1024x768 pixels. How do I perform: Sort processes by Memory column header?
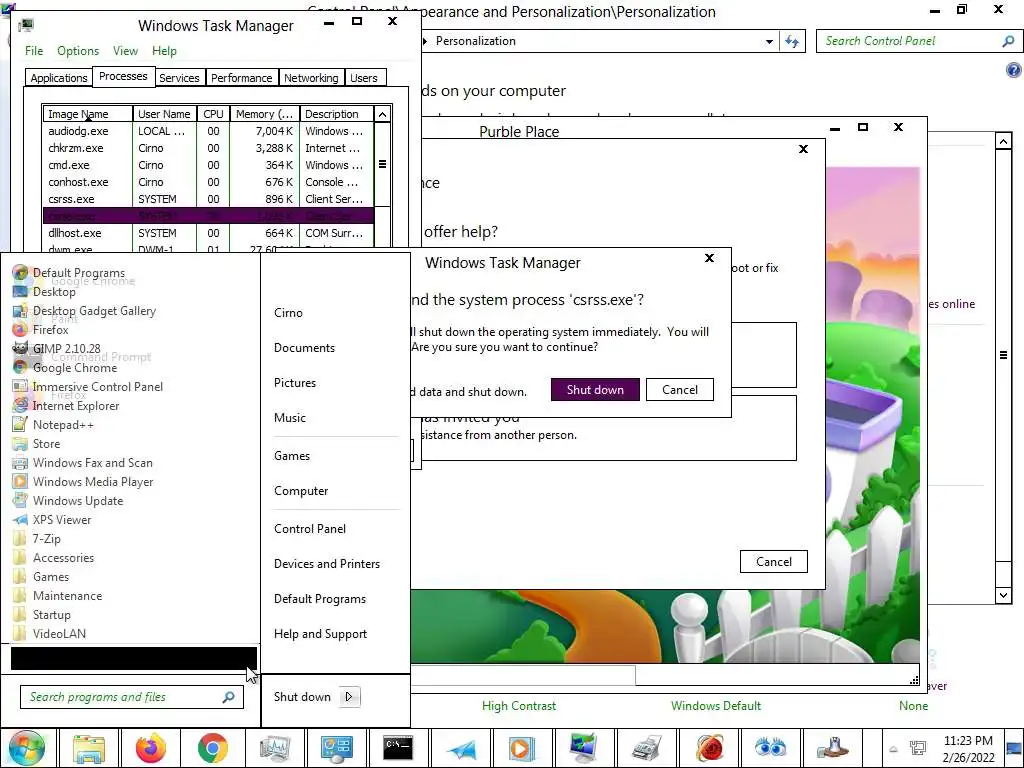pyautogui.click(x=264, y=114)
